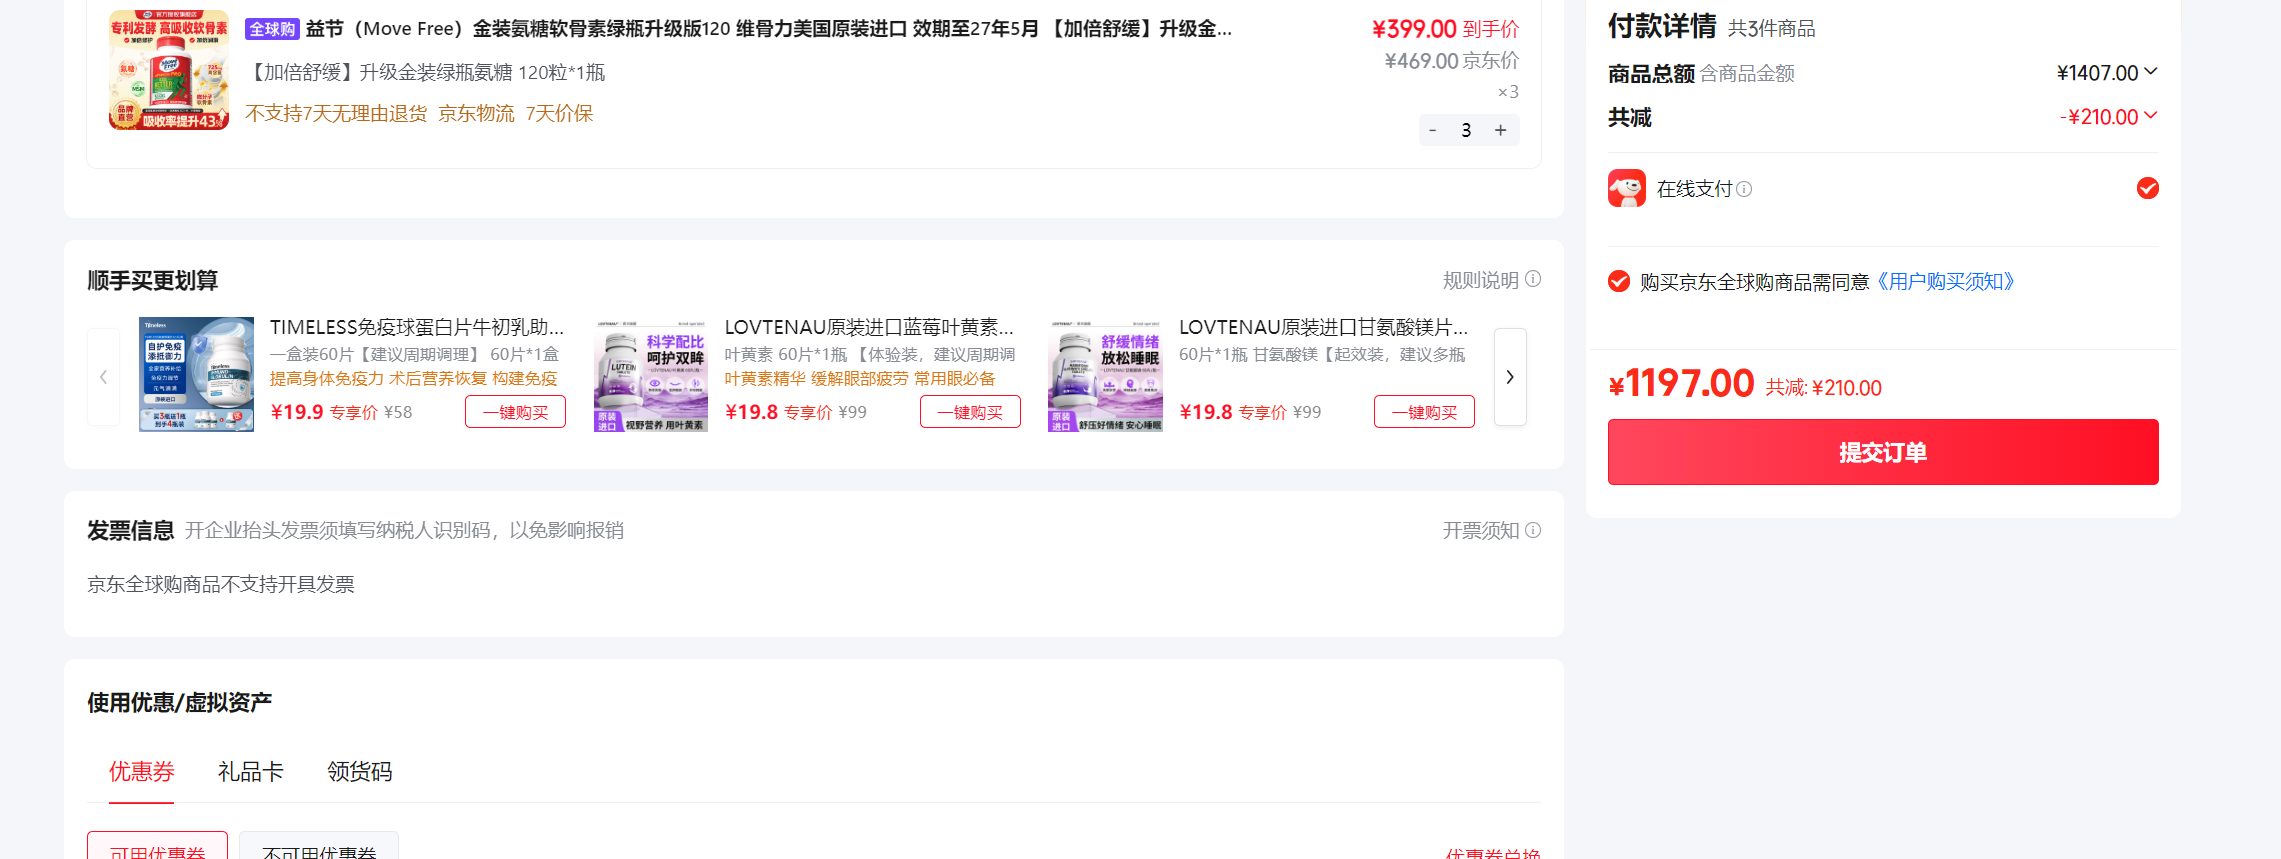Click 一键购买 for LOVTENAU蓝莓叶黄素

(970, 412)
